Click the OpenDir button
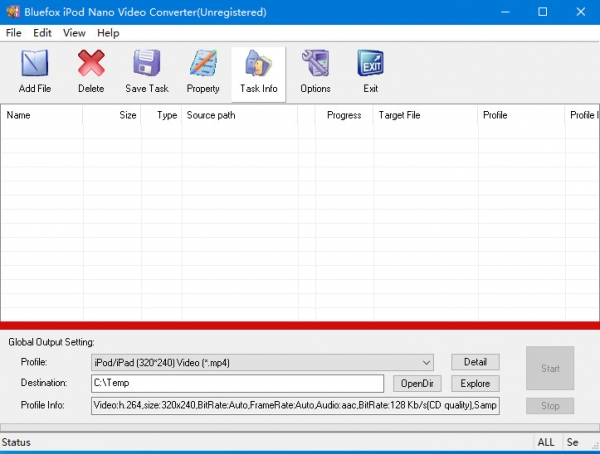 [417, 383]
